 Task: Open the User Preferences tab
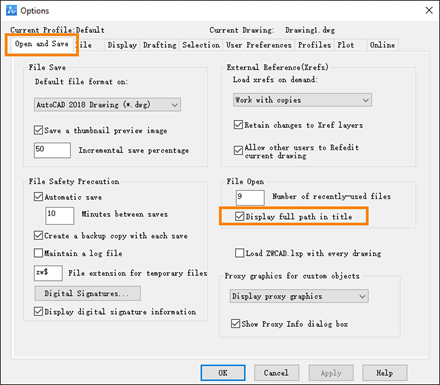pyautogui.click(x=259, y=45)
